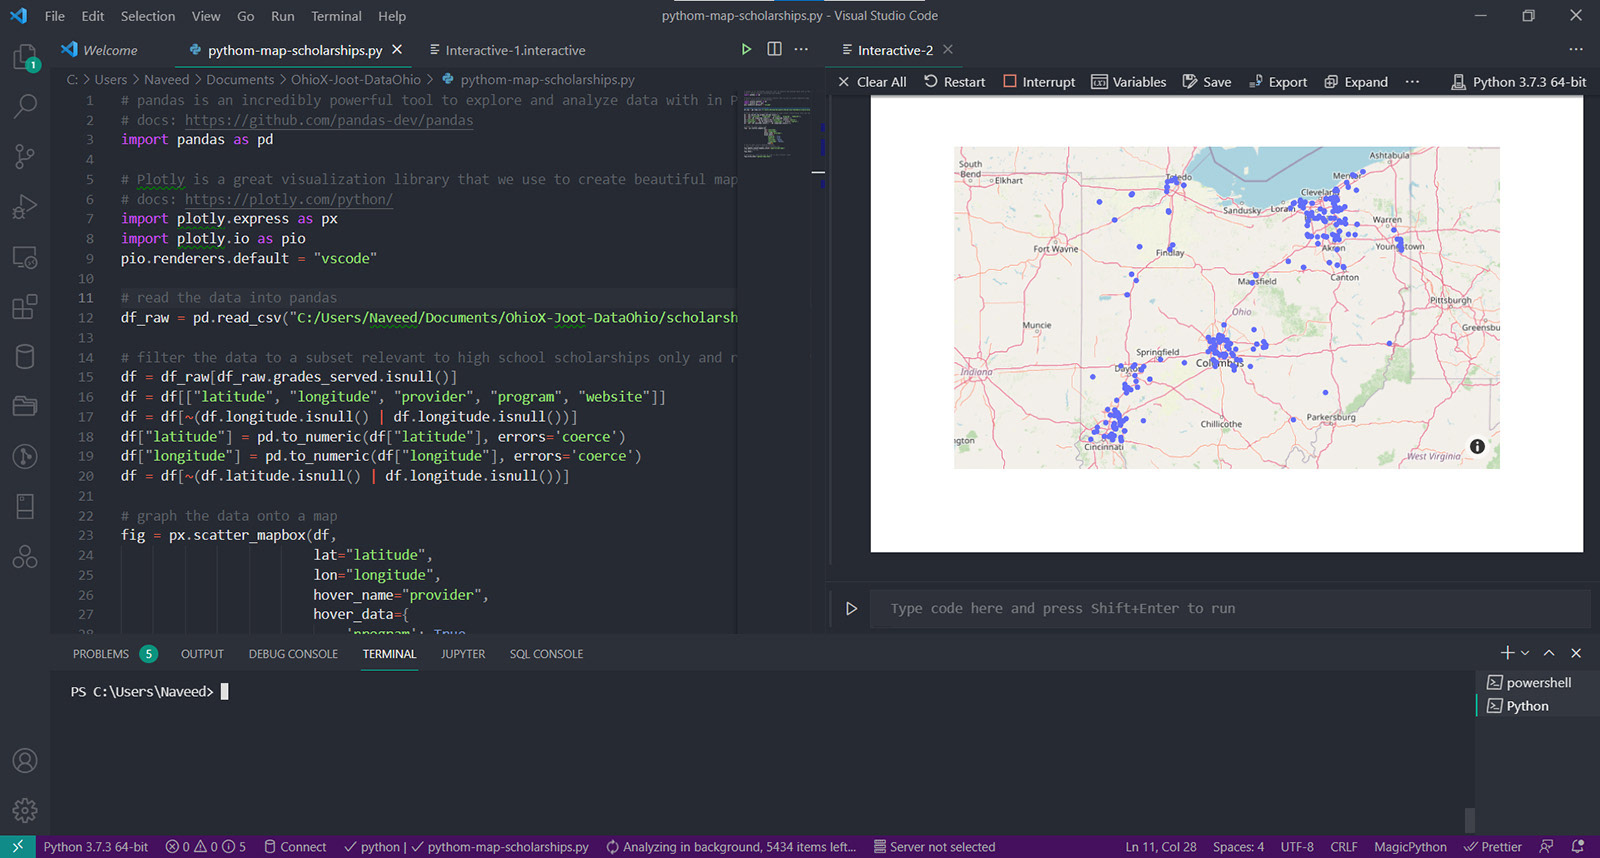Change indentation via Spaces: 4
Image resolution: width=1600 pixels, height=858 pixels.
point(1238,847)
